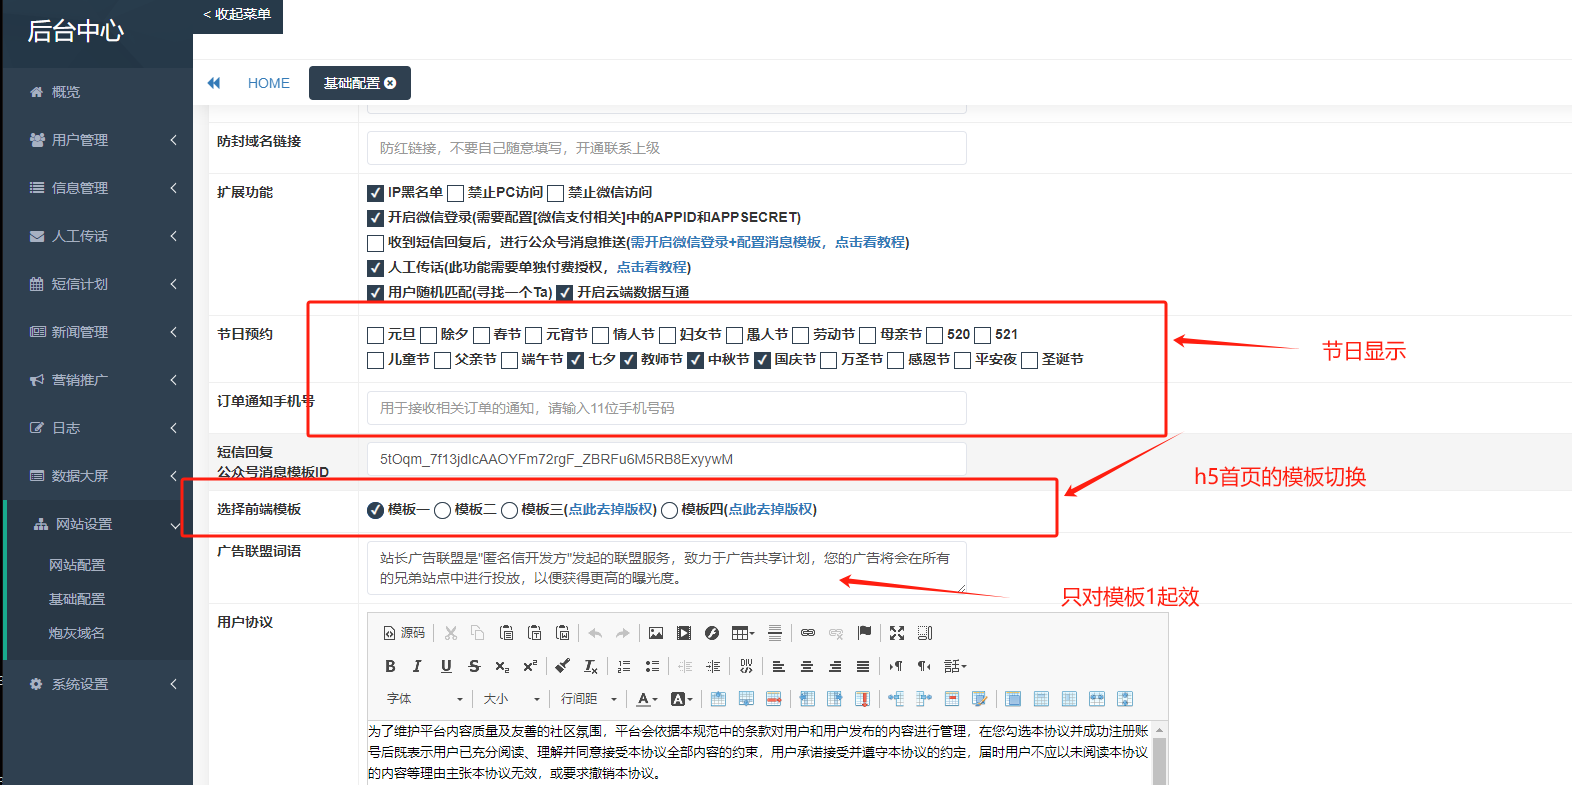The image size is (1572, 785).
Task: Uncheck the 七夕 holiday checkbox
Action: point(576,360)
